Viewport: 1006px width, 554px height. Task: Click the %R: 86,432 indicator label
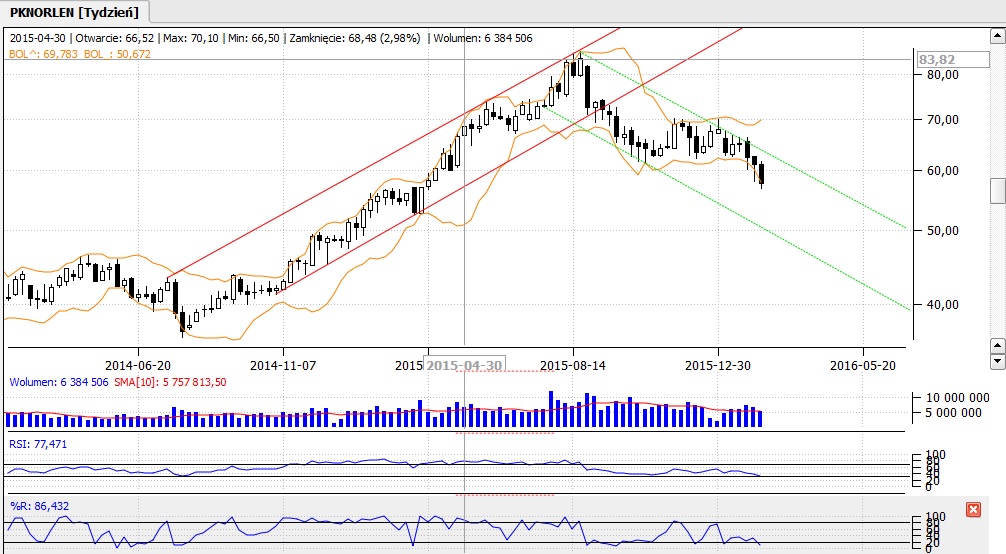pyautogui.click(x=39, y=506)
